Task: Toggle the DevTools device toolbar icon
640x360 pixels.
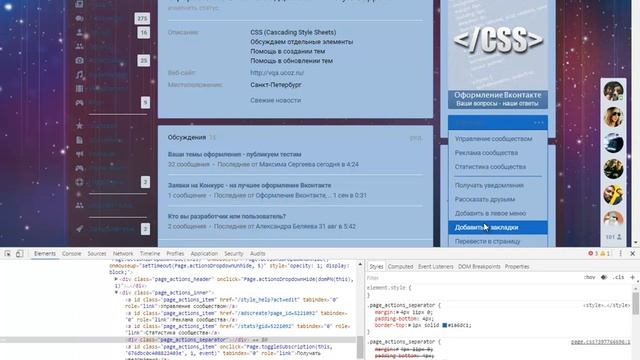Action: click(19, 253)
